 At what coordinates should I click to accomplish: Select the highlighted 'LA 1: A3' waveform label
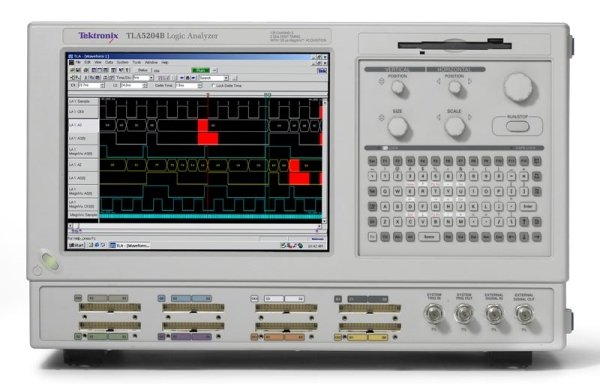(x=83, y=125)
